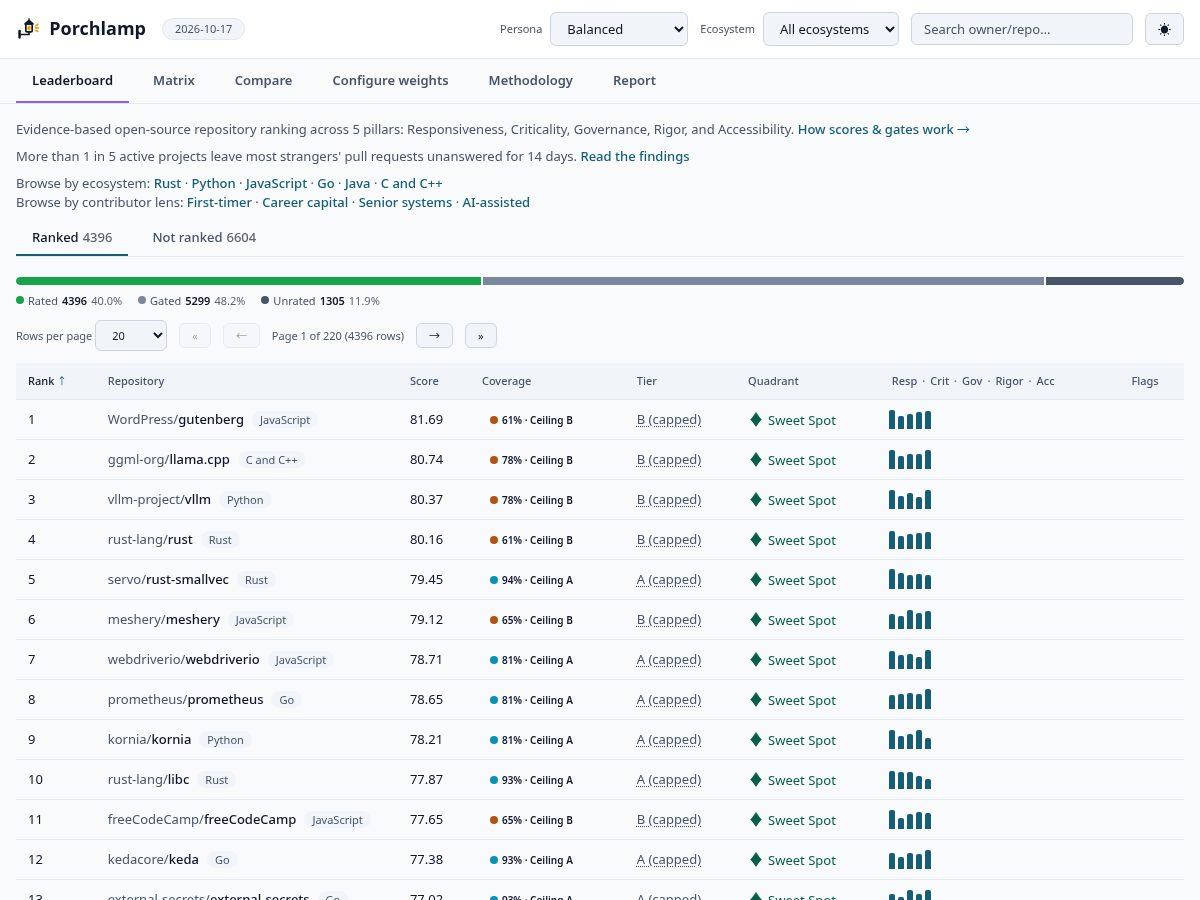Open WordPress/gutenberg repository row

click(600, 420)
